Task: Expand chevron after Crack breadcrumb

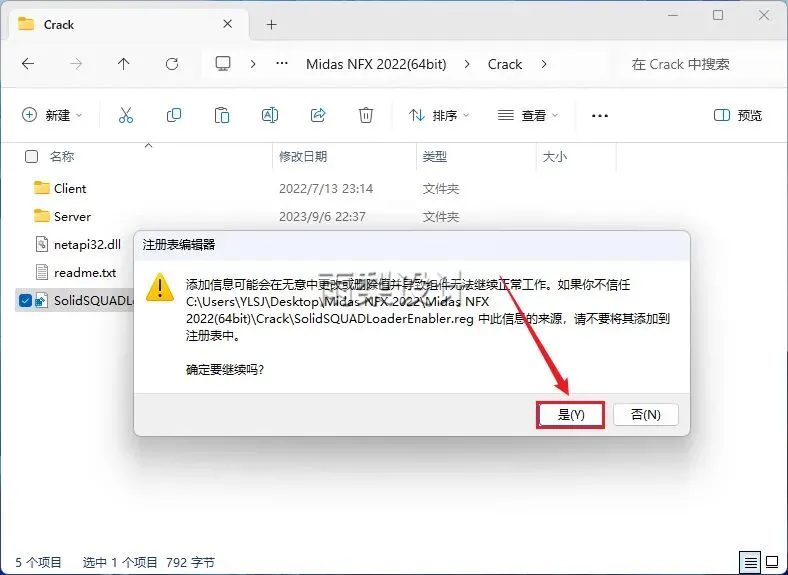Action: [543, 64]
